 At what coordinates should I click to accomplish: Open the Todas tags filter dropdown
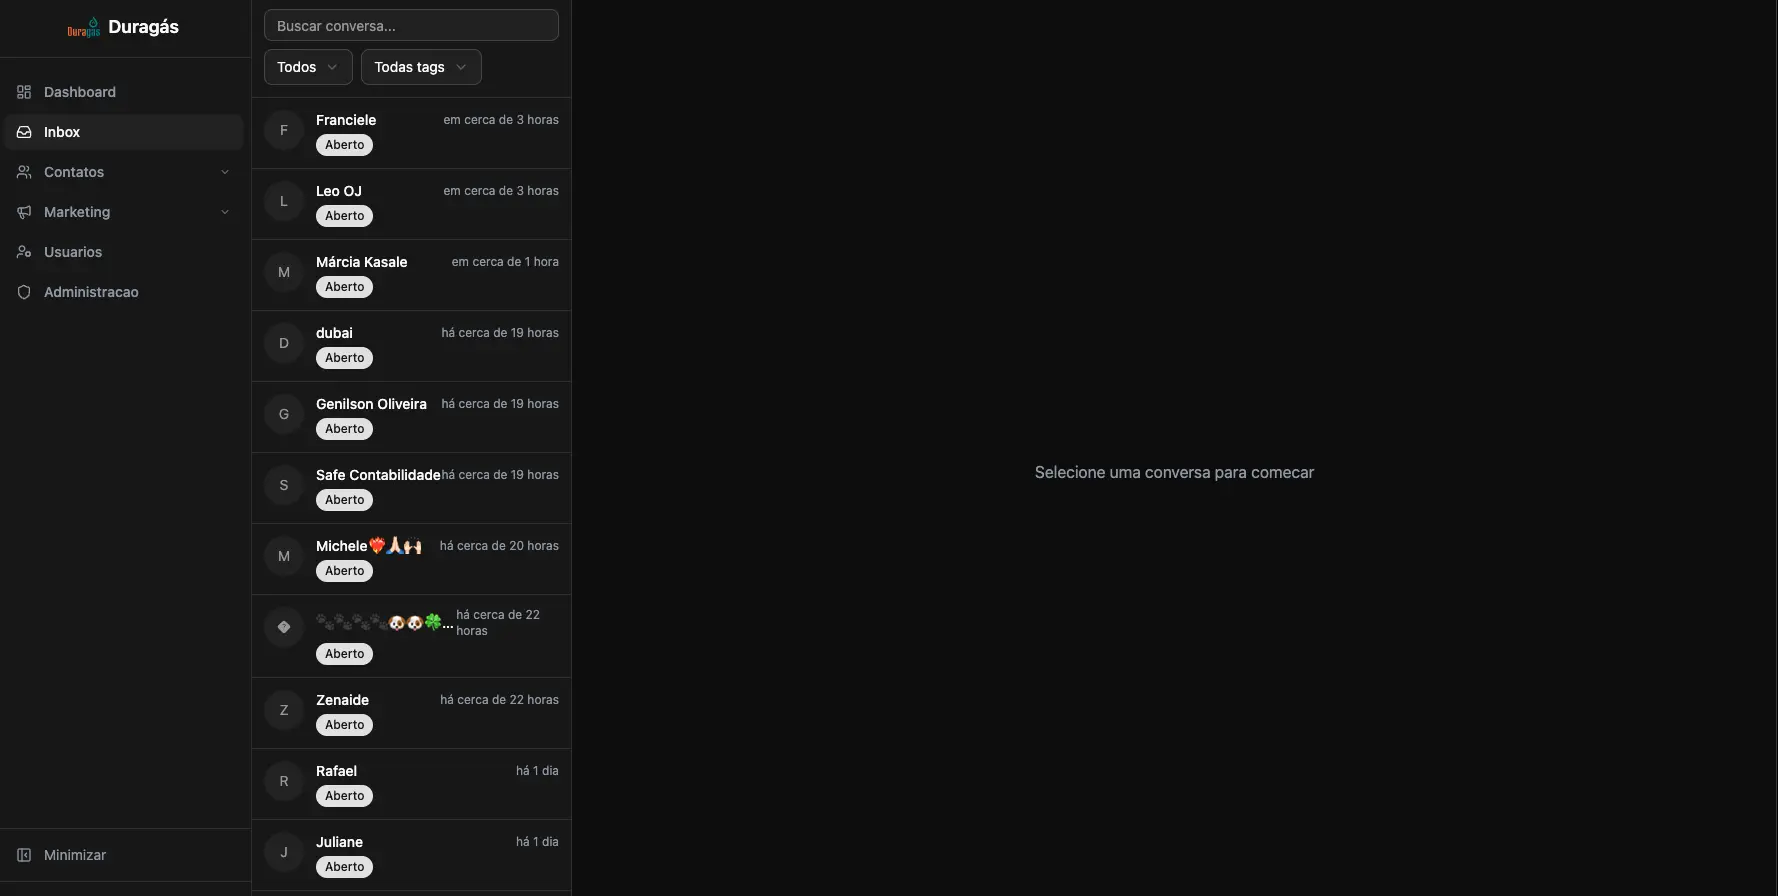pyautogui.click(x=421, y=67)
